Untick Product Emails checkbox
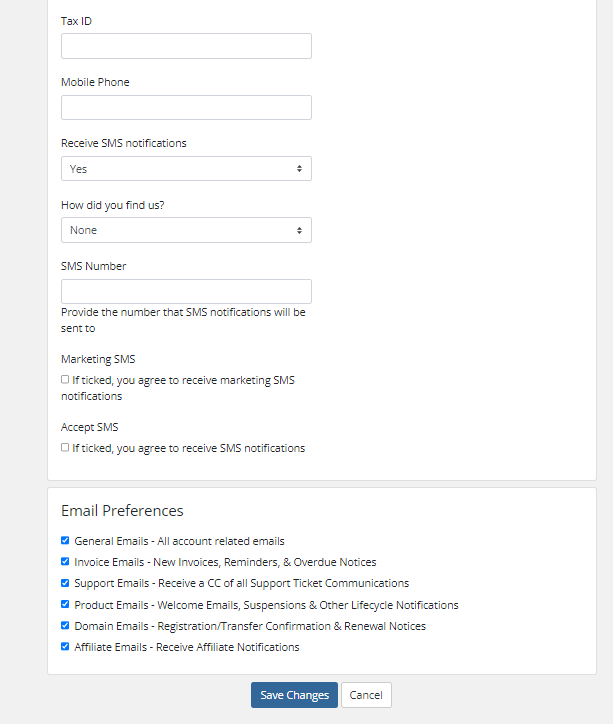This screenshot has height=724, width=613. [65, 604]
